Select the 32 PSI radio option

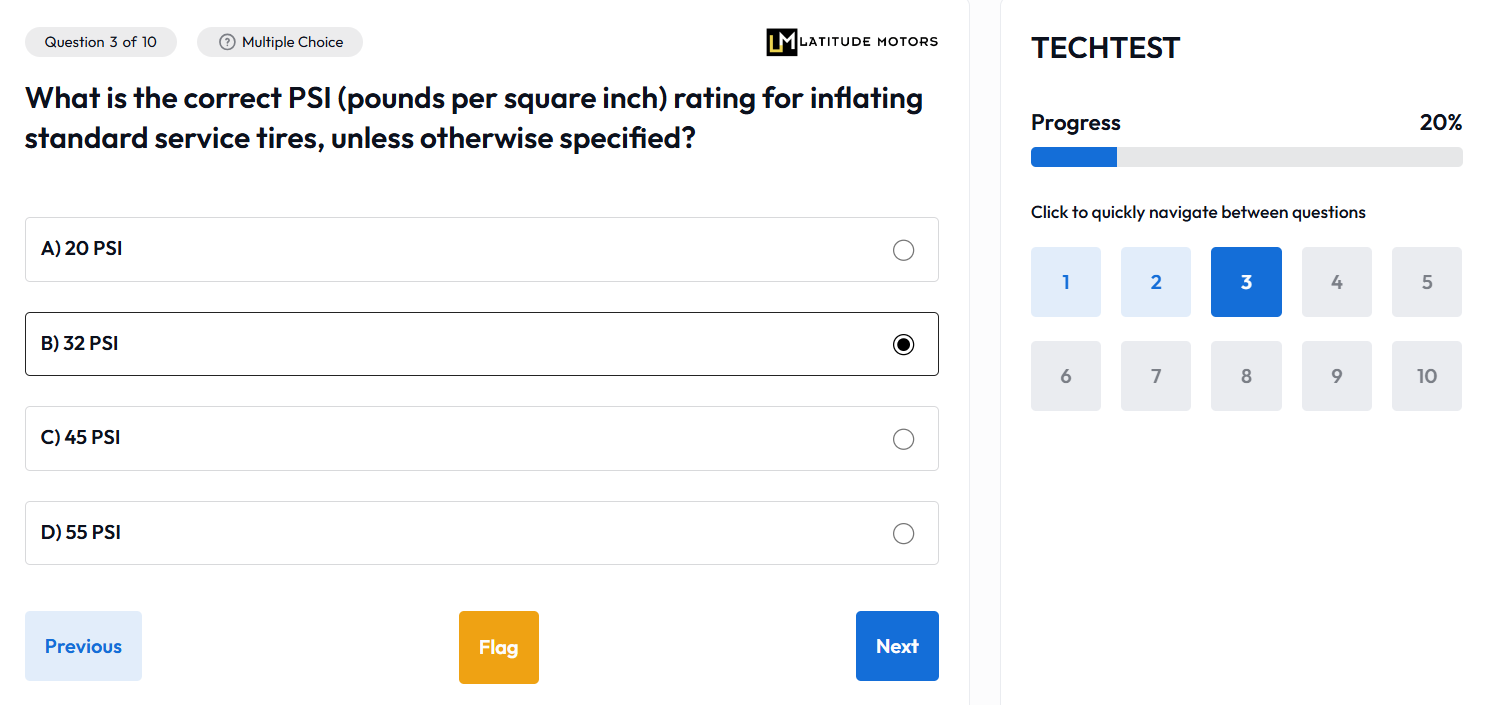click(903, 344)
